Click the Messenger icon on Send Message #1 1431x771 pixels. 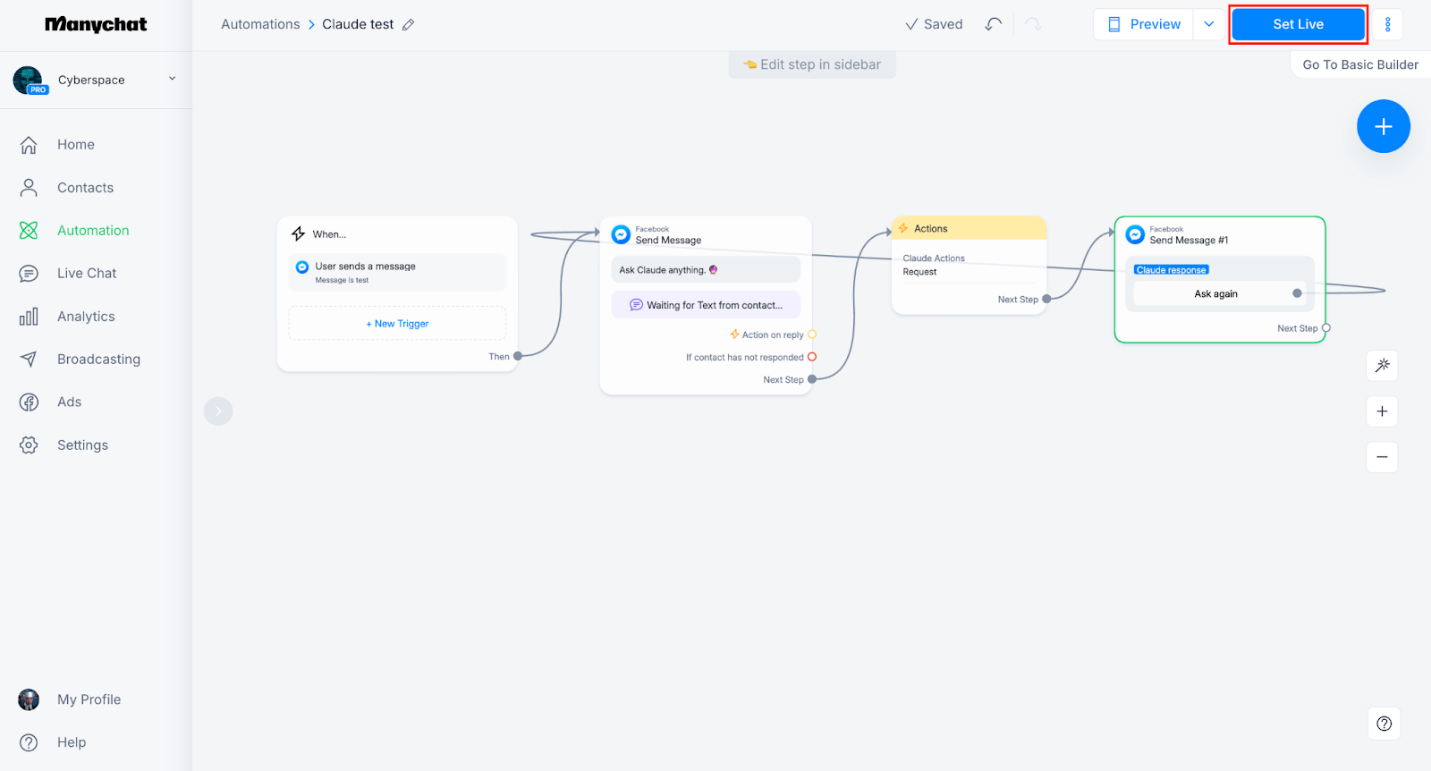1135,234
